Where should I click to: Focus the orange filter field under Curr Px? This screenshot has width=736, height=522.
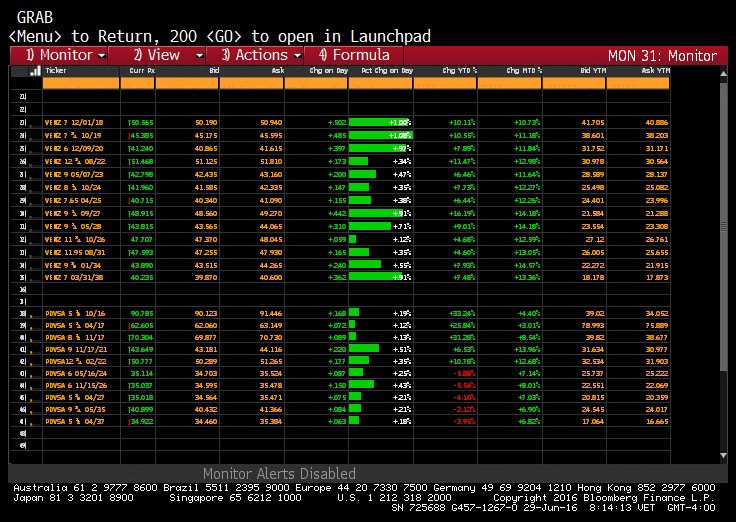(138, 84)
